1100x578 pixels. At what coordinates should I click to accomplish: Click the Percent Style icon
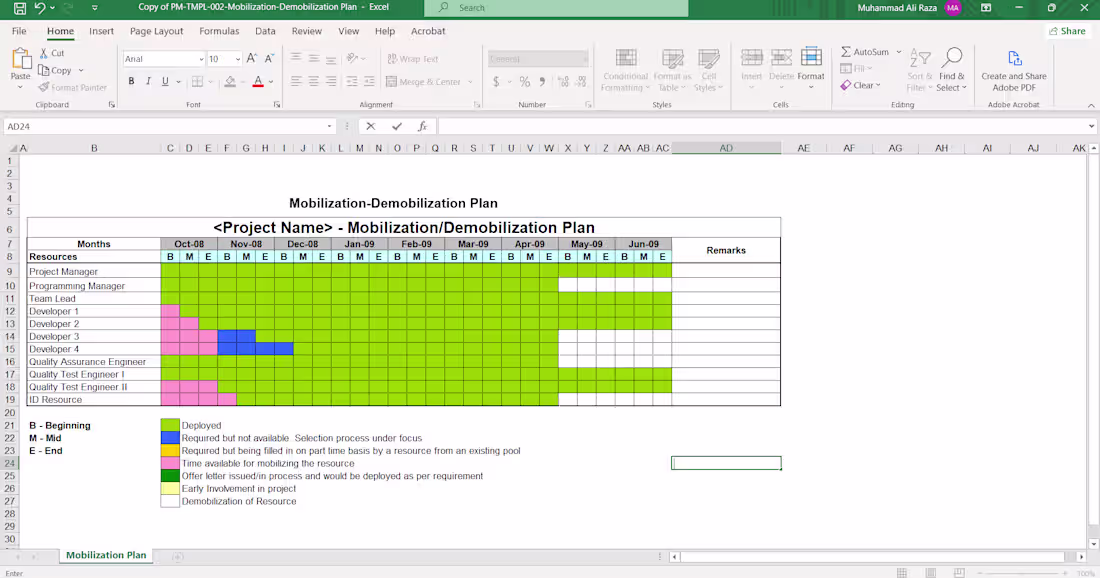[x=524, y=81]
